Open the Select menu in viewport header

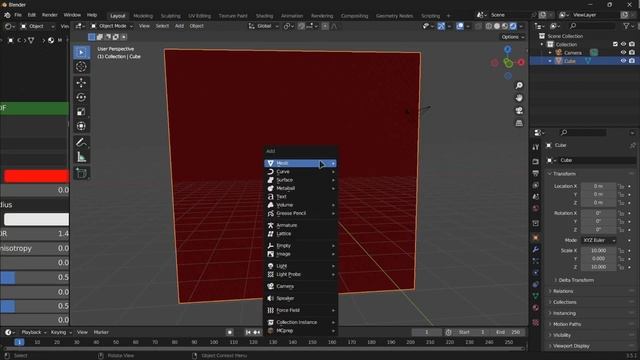click(162, 26)
